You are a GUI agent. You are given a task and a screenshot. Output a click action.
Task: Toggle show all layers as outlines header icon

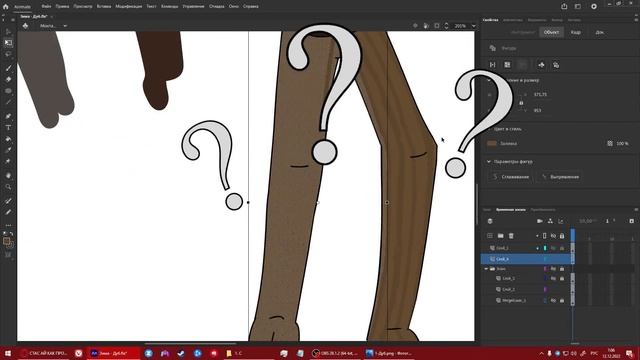point(544,236)
